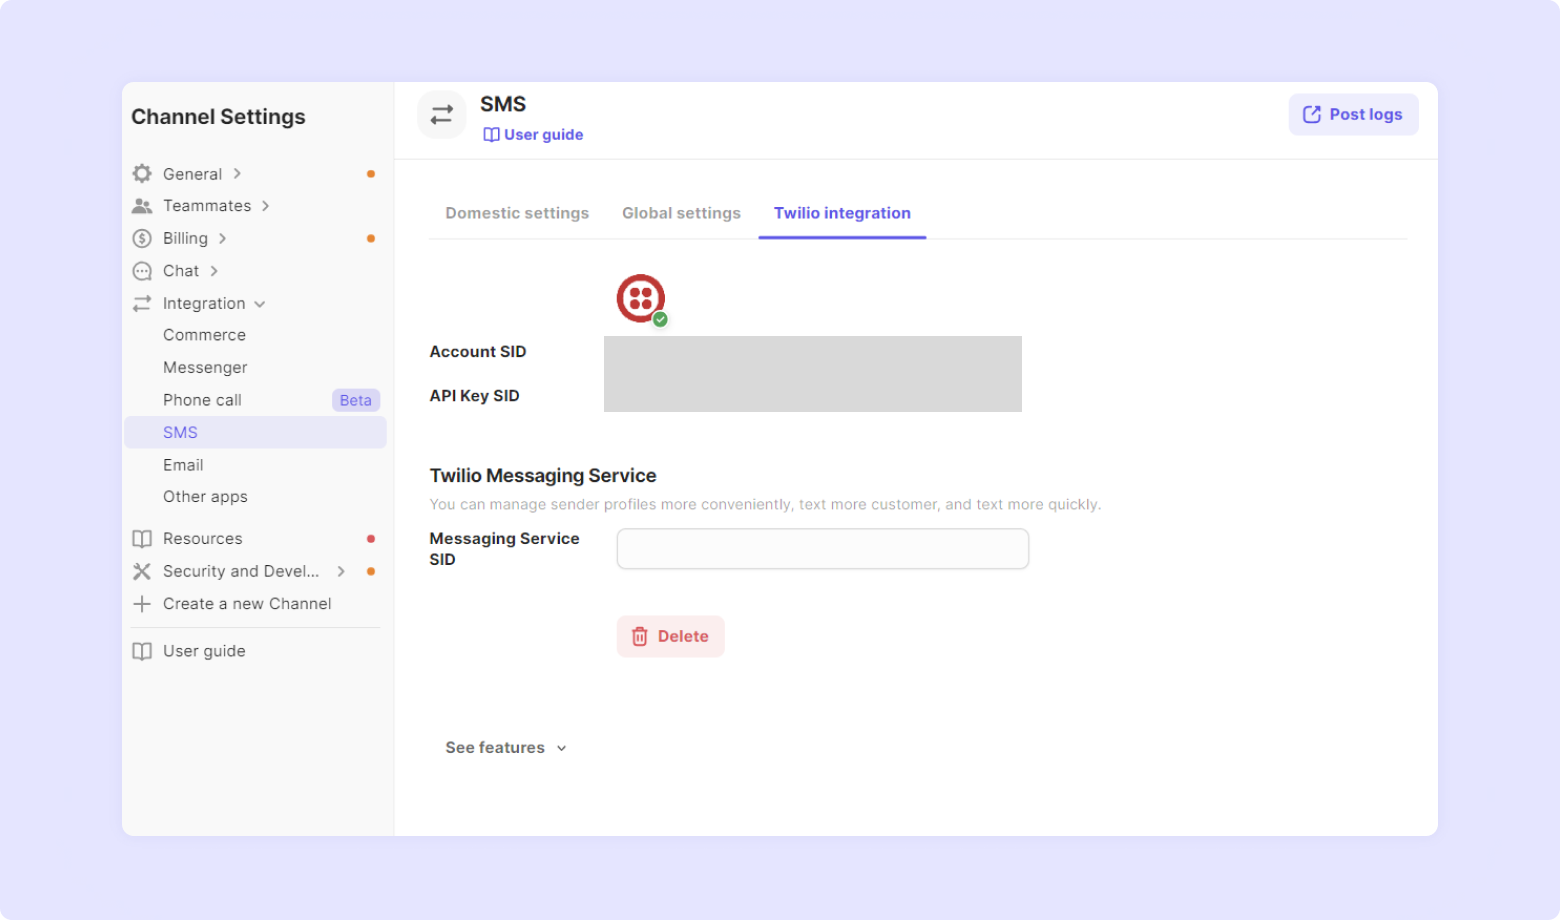Open the Post logs button
The height and width of the screenshot is (920, 1560).
pos(1353,115)
